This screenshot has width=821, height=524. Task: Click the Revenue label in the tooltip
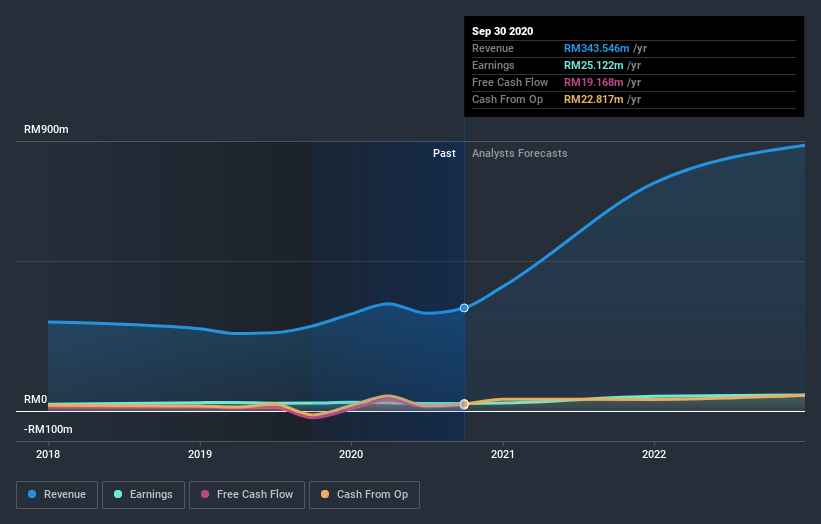493,48
